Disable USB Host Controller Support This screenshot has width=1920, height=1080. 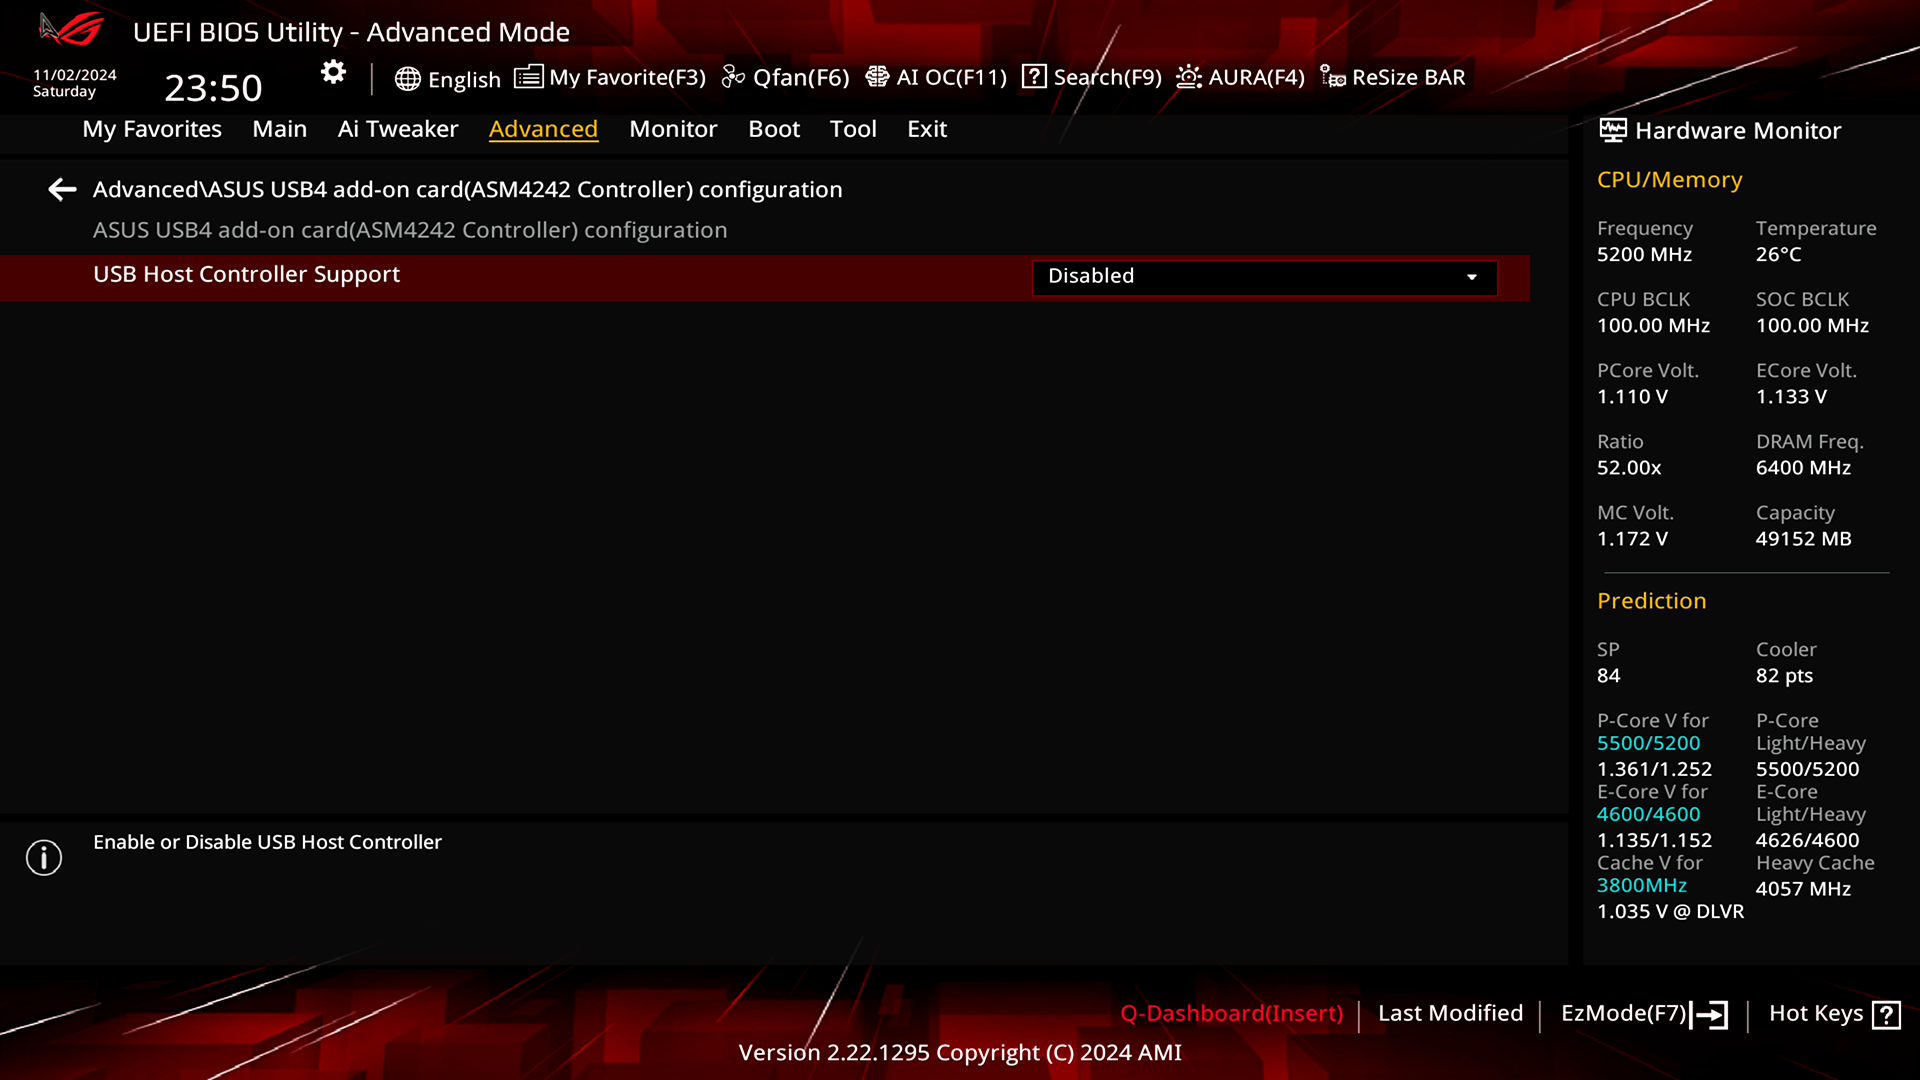click(x=1259, y=274)
